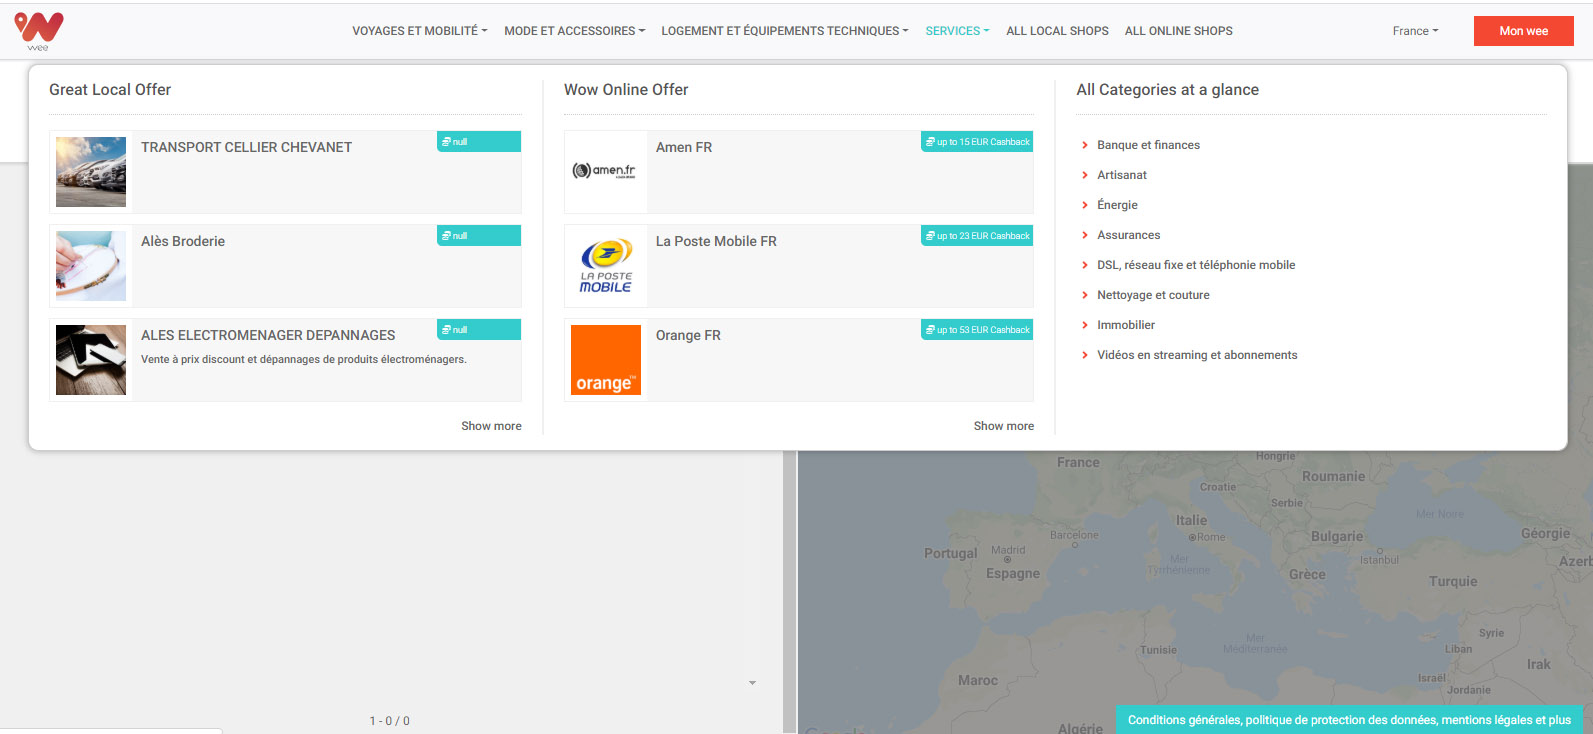Open Vidéos en streaming et abonnements
This screenshot has width=1593, height=734.
coord(1197,355)
